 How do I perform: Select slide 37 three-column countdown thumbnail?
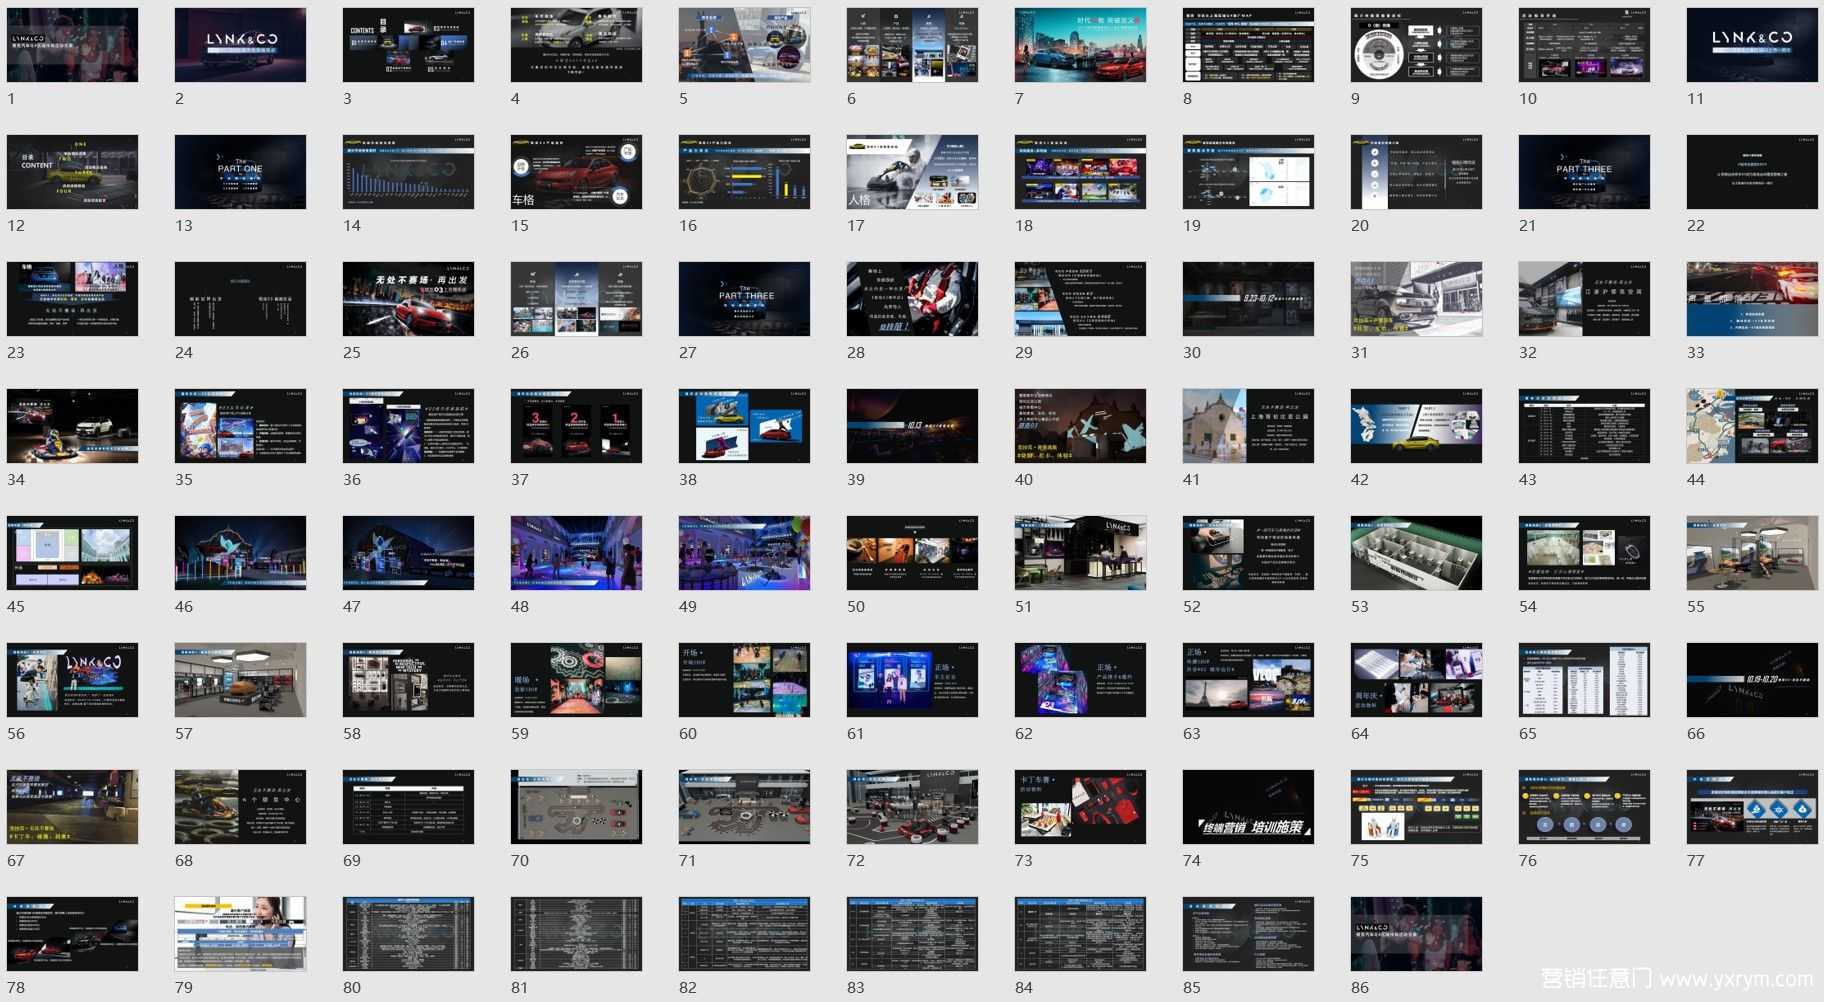point(576,426)
